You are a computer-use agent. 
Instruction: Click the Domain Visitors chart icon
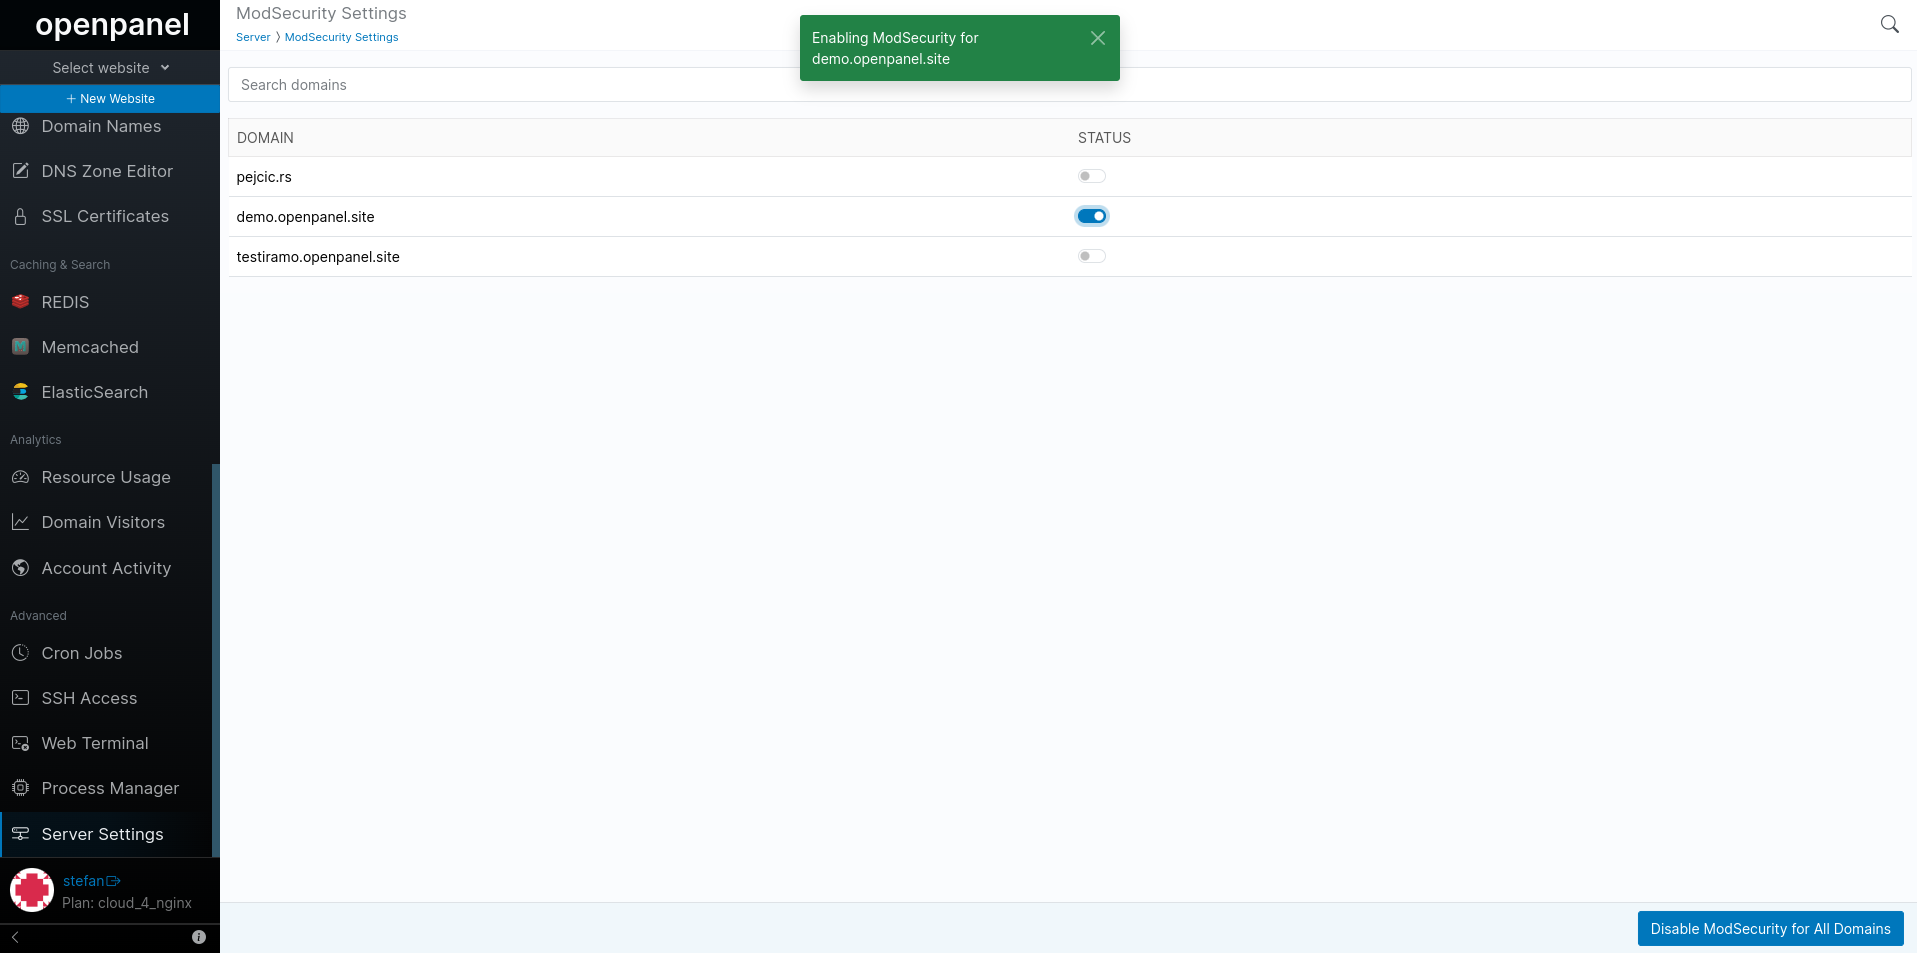click(20, 522)
